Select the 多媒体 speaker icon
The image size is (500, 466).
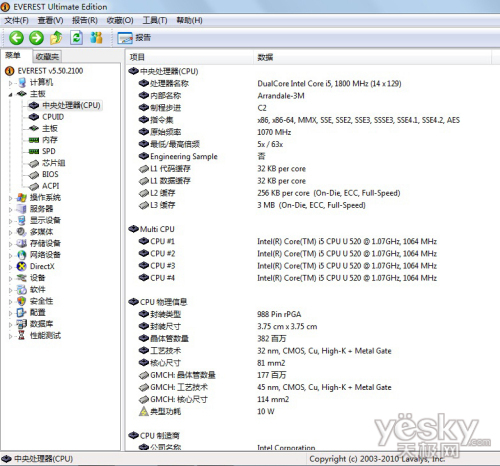[x=22, y=232]
